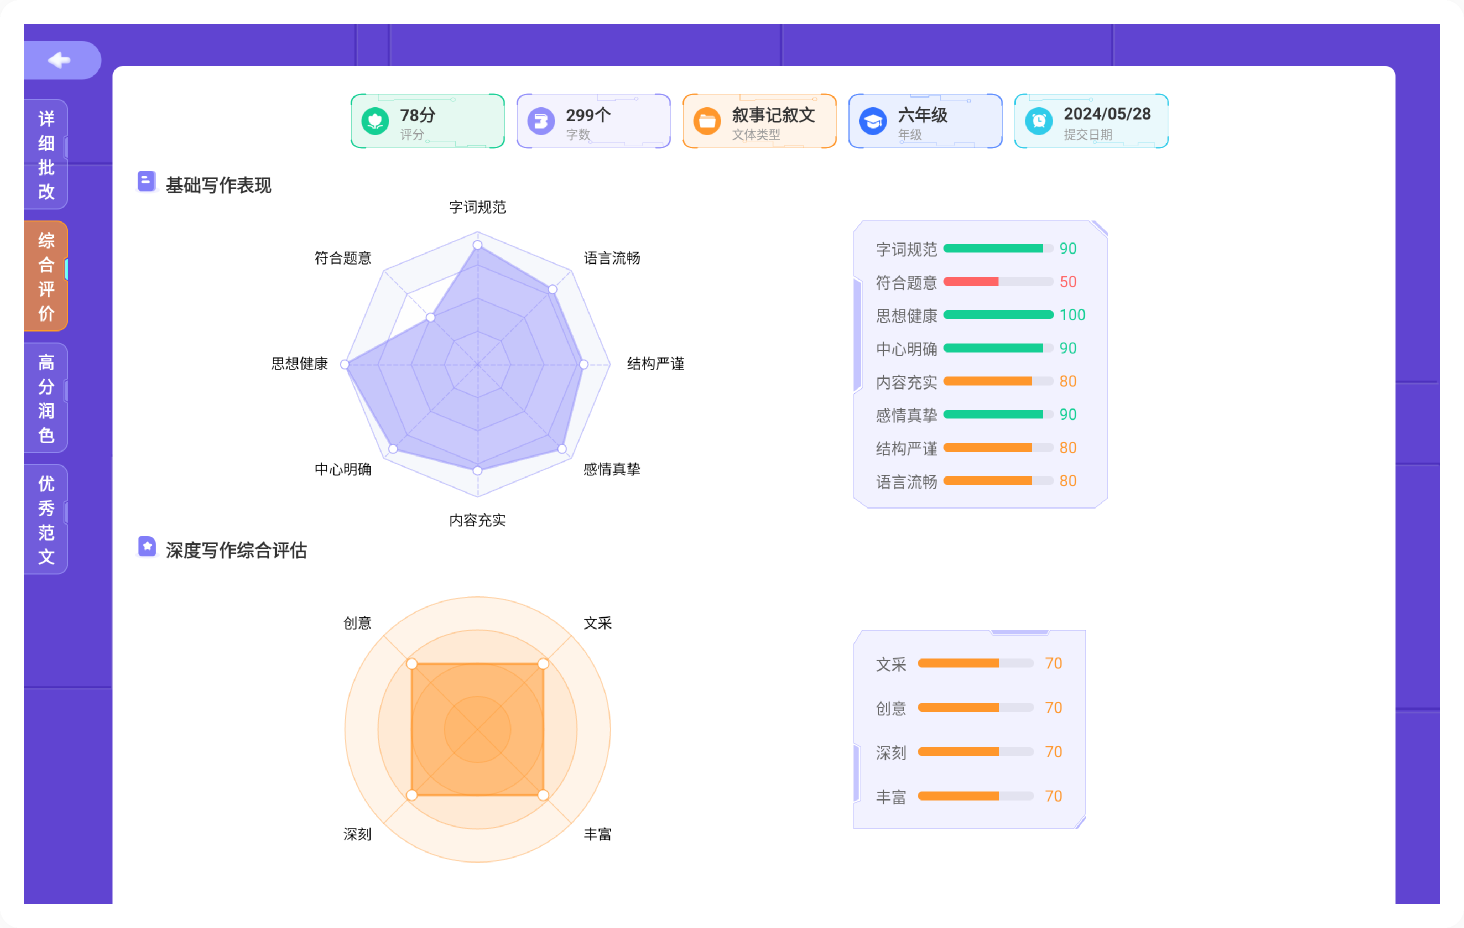Click the 思想健康 vertex on purple radar
The width and height of the screenshot is (1464, 928).
(346, 365)
